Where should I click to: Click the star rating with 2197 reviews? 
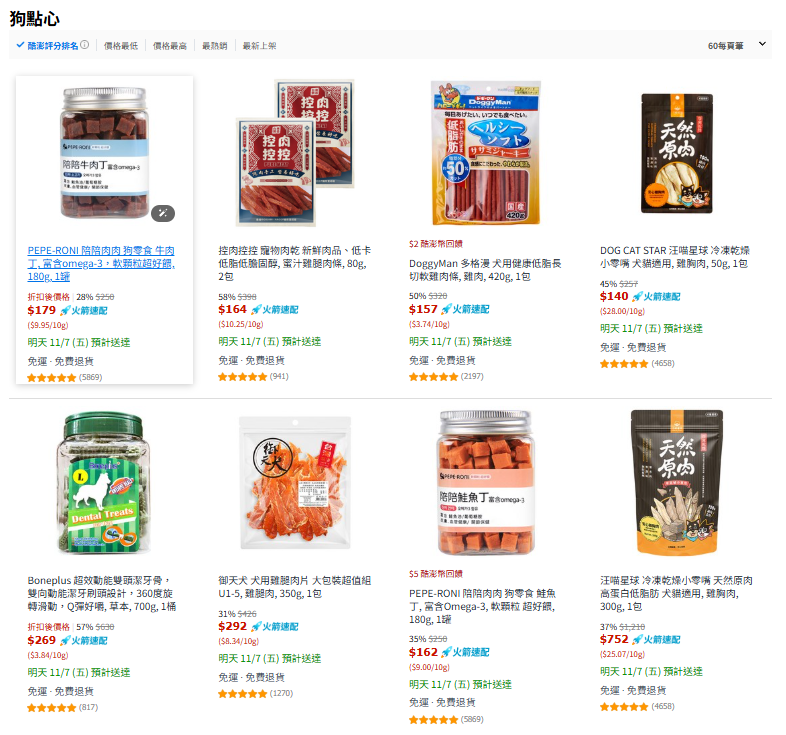click(434, 377)
